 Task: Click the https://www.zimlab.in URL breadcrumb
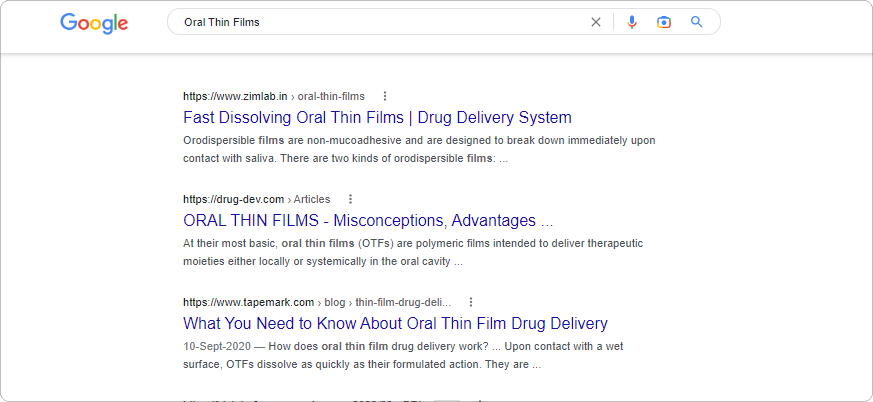274,96
